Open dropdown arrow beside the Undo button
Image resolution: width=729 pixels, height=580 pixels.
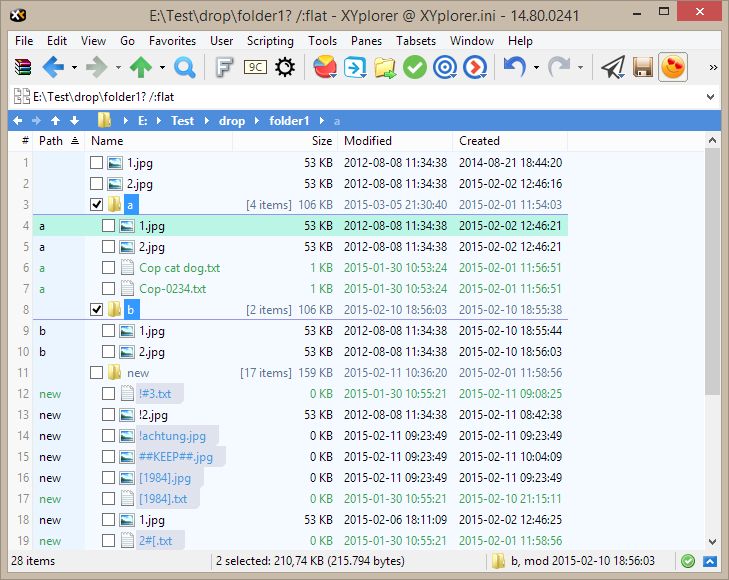(x=536, y=67)
